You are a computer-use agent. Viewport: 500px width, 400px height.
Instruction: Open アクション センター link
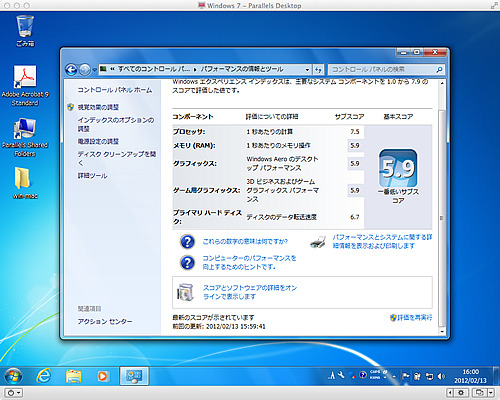tap(105, 322)
